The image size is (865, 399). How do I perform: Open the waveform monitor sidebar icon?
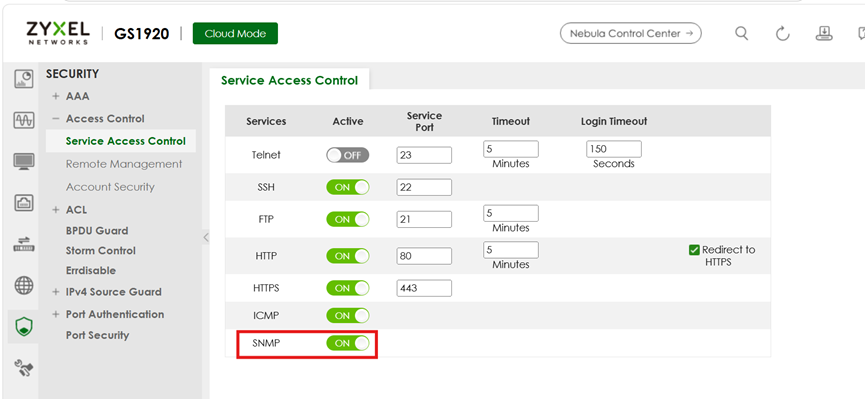click(x=24, y=120)
